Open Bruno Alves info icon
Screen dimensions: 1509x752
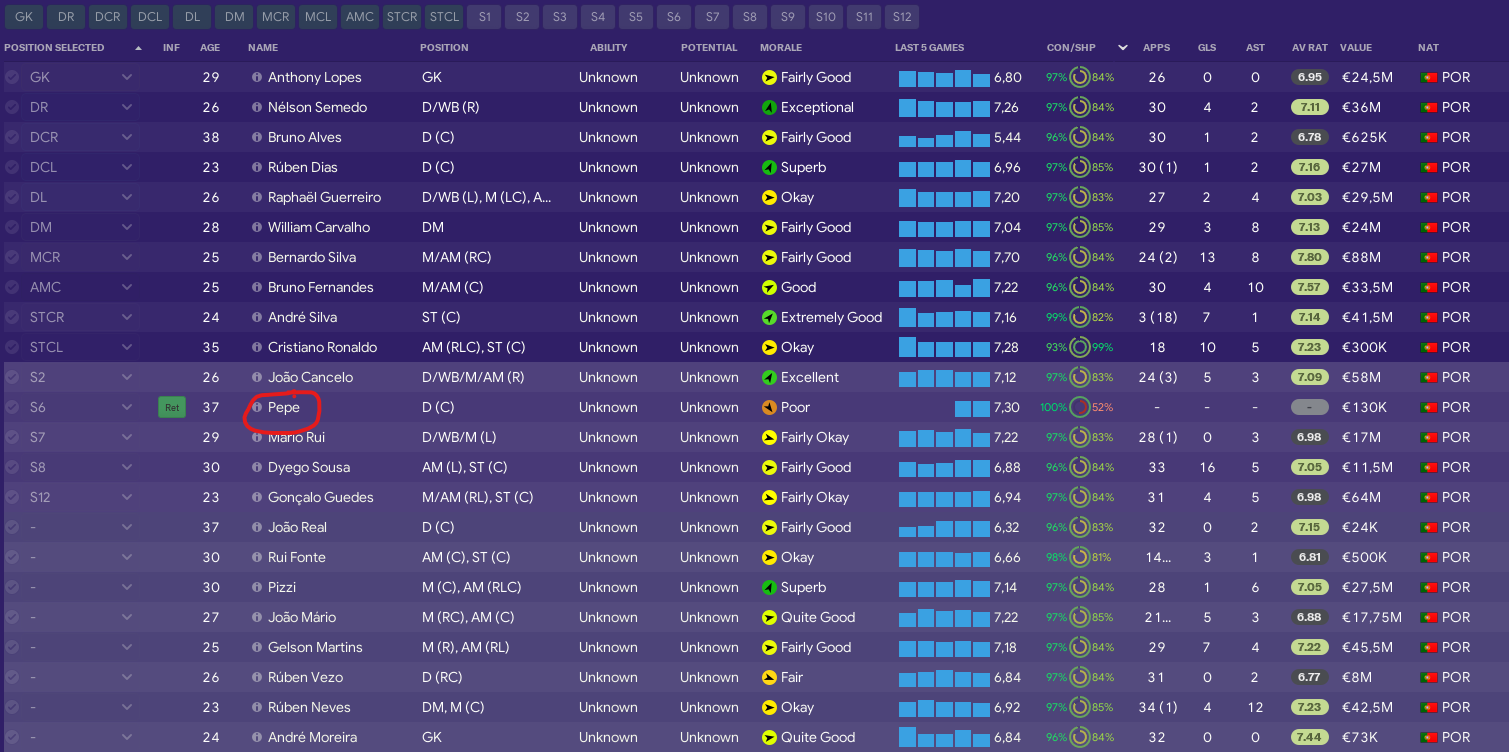pyautogui.click(x=257, y=137)
